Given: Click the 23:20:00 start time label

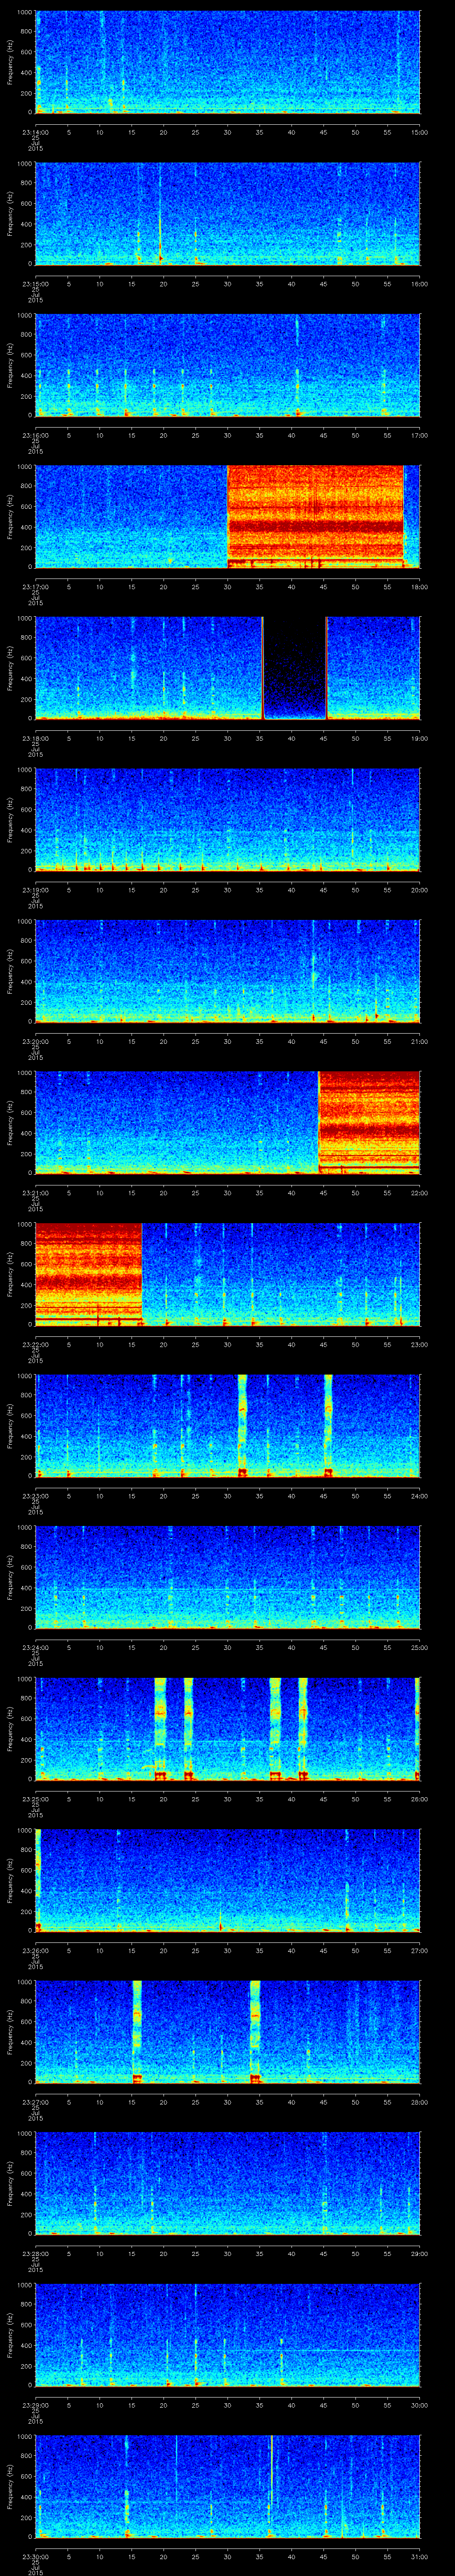Looking at the screenshot, I should point(35,1041).
